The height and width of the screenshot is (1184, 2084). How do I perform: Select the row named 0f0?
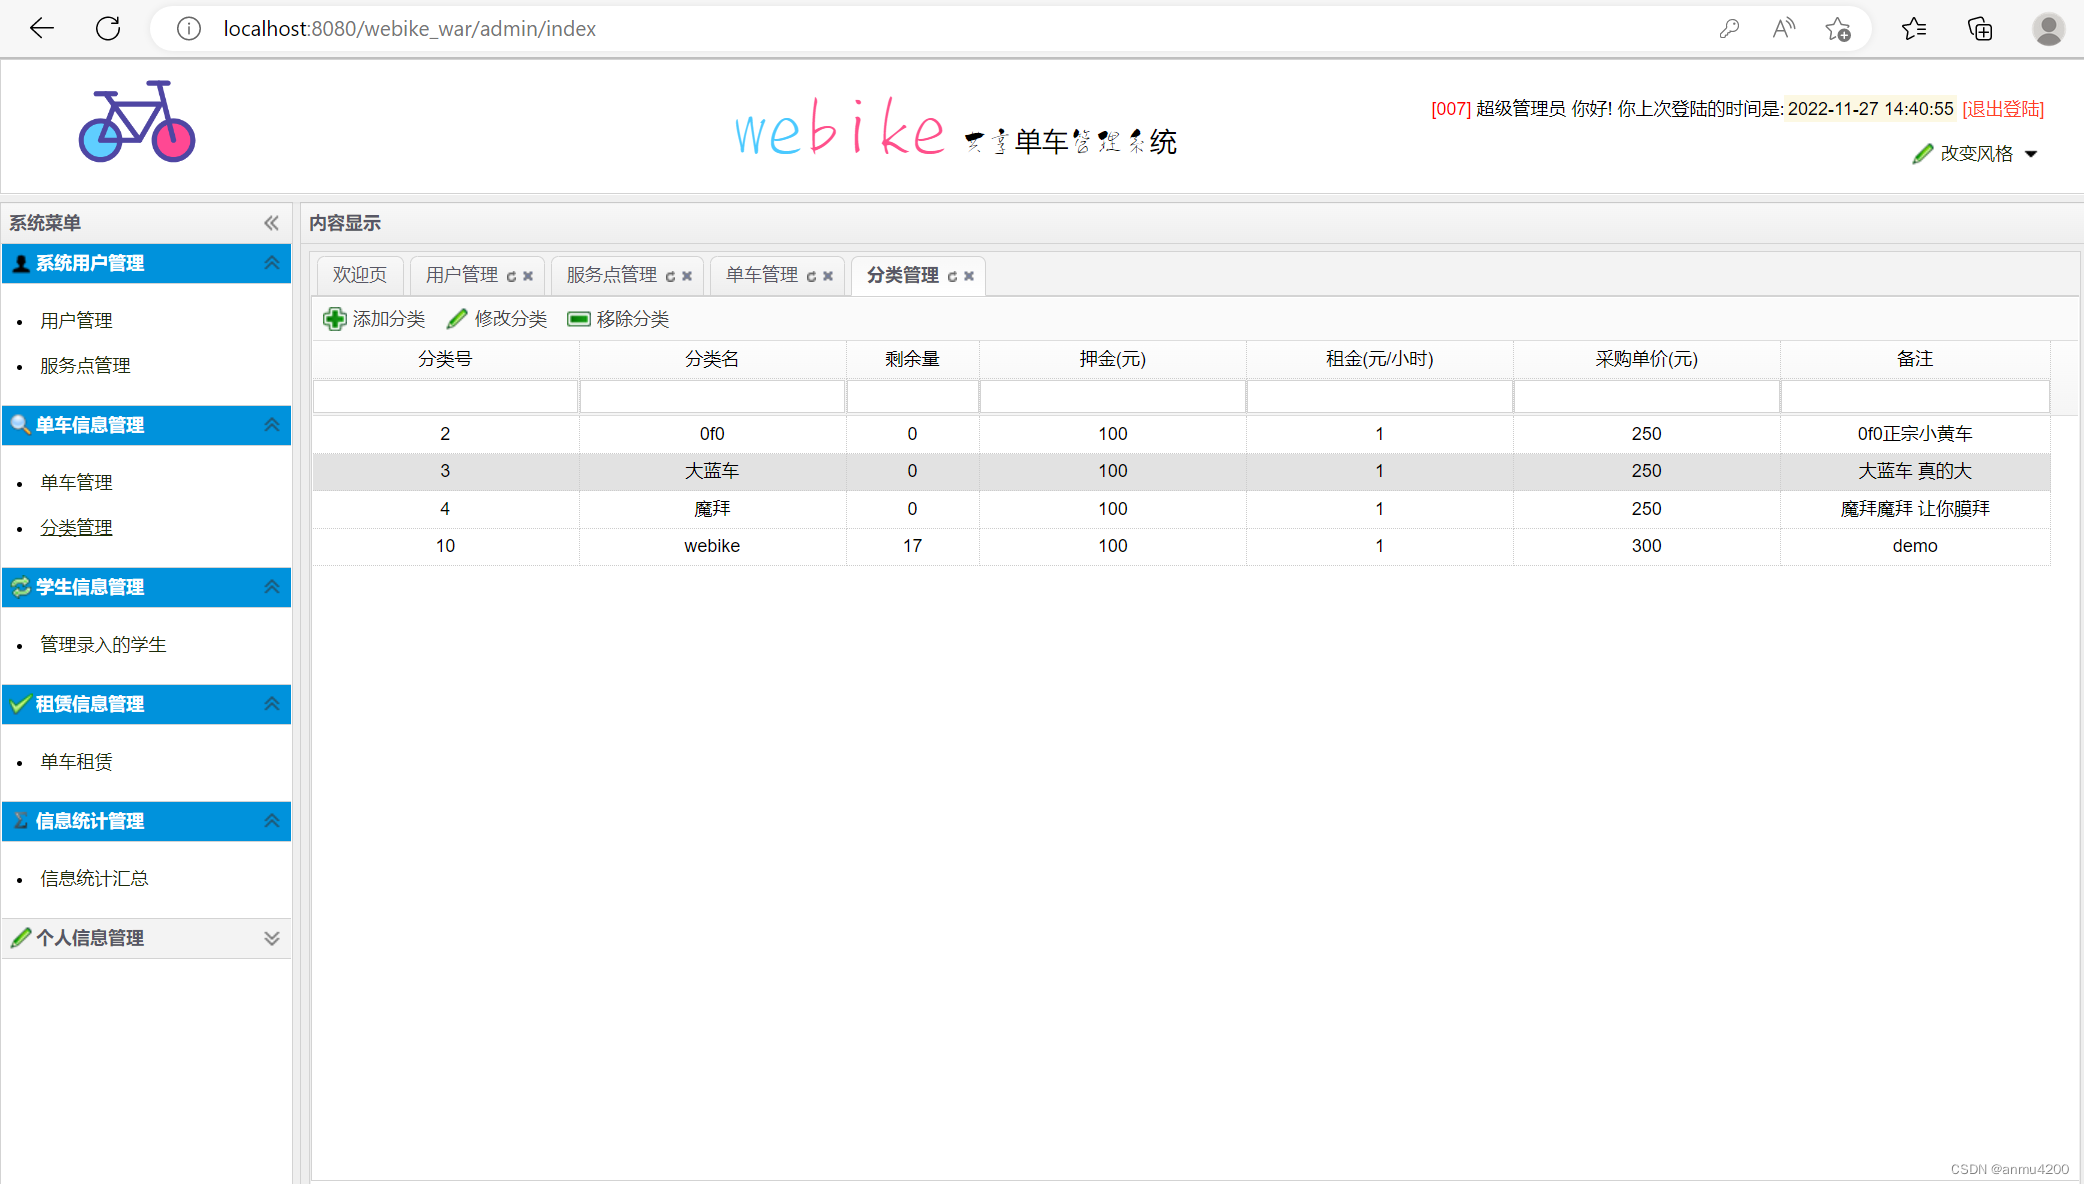(1181, 434)
